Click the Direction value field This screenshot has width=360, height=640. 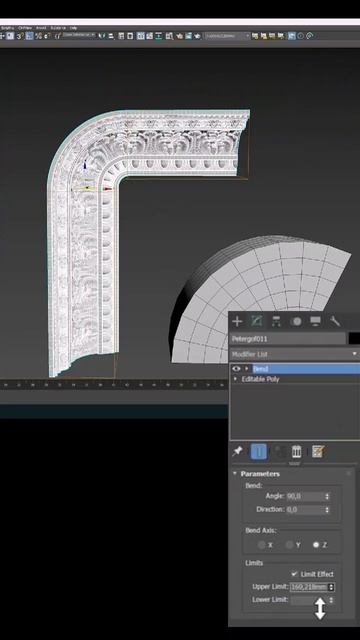(x=305, y=510)
